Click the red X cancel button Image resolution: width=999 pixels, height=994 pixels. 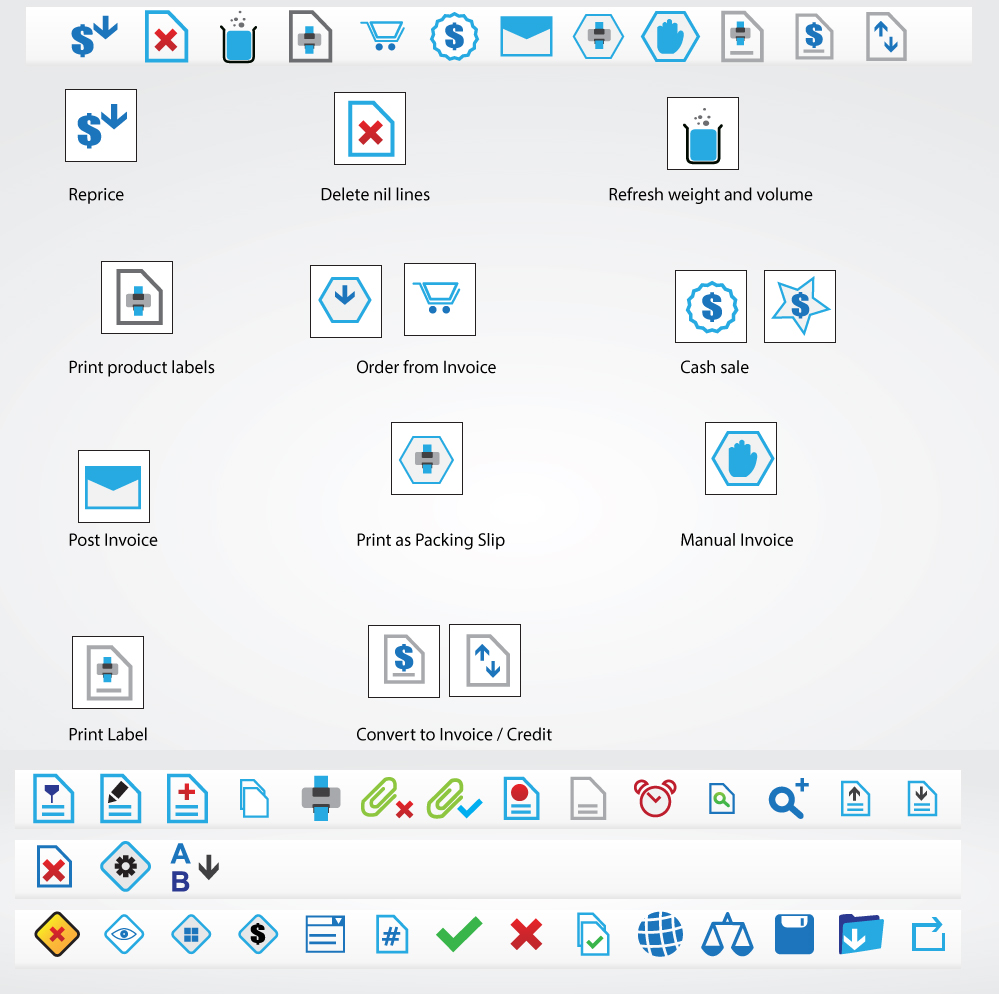point(525,934)
